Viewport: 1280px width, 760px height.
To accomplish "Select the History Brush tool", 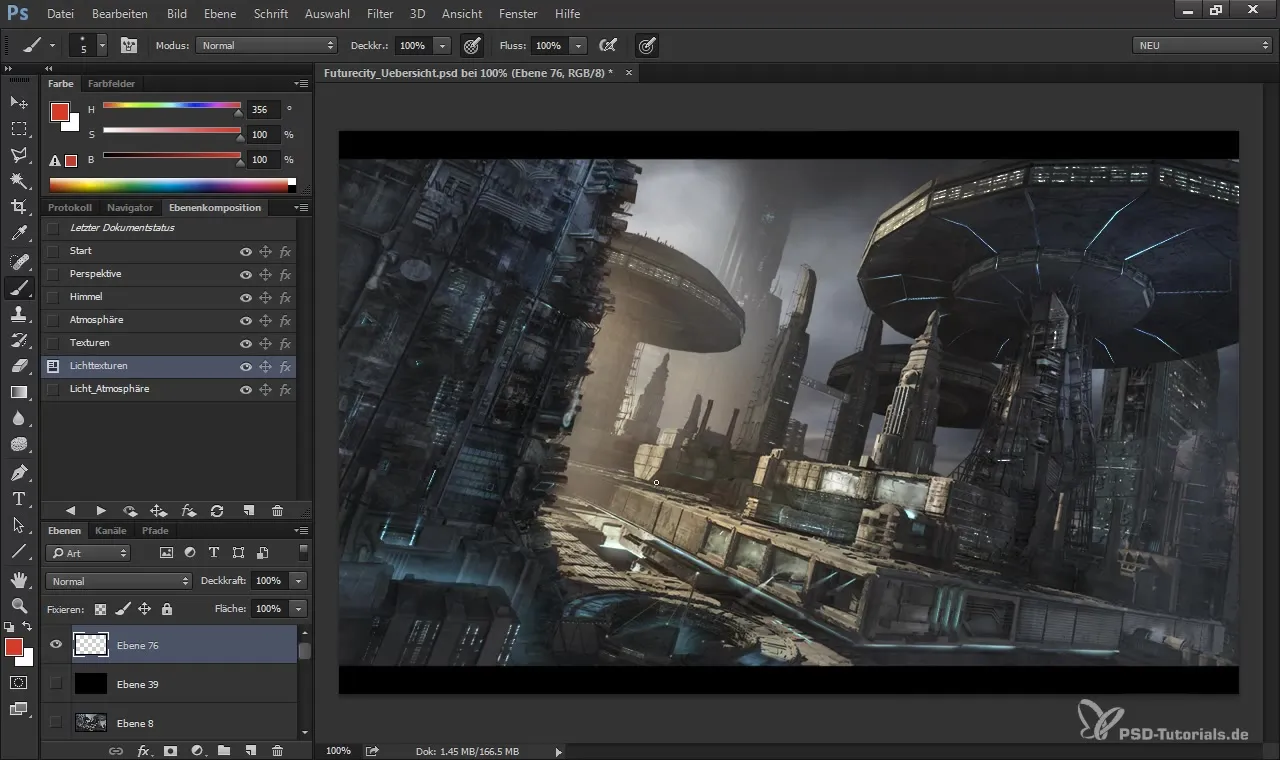I will [19, 340].
